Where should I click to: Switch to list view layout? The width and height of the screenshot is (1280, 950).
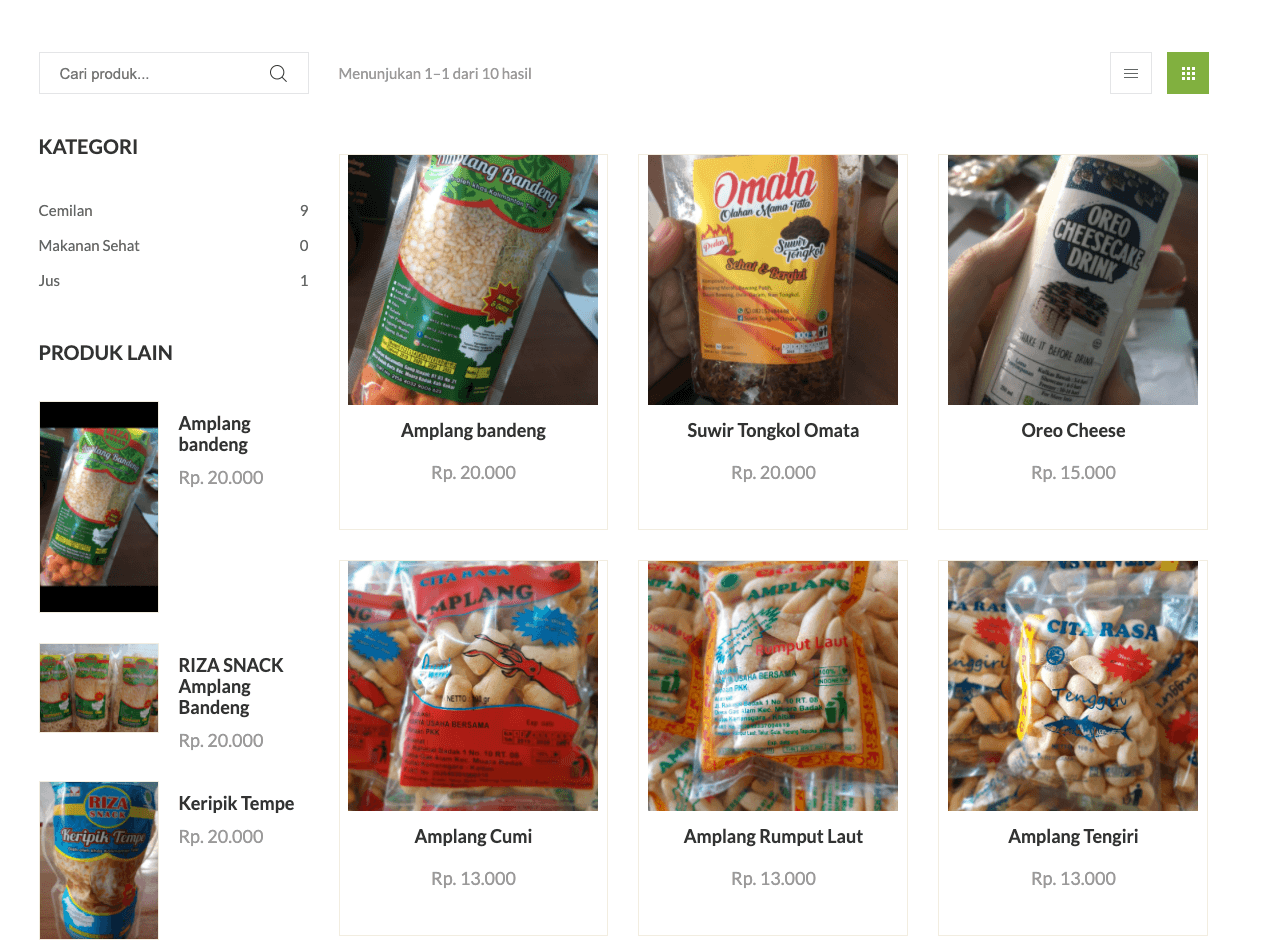1131,73
